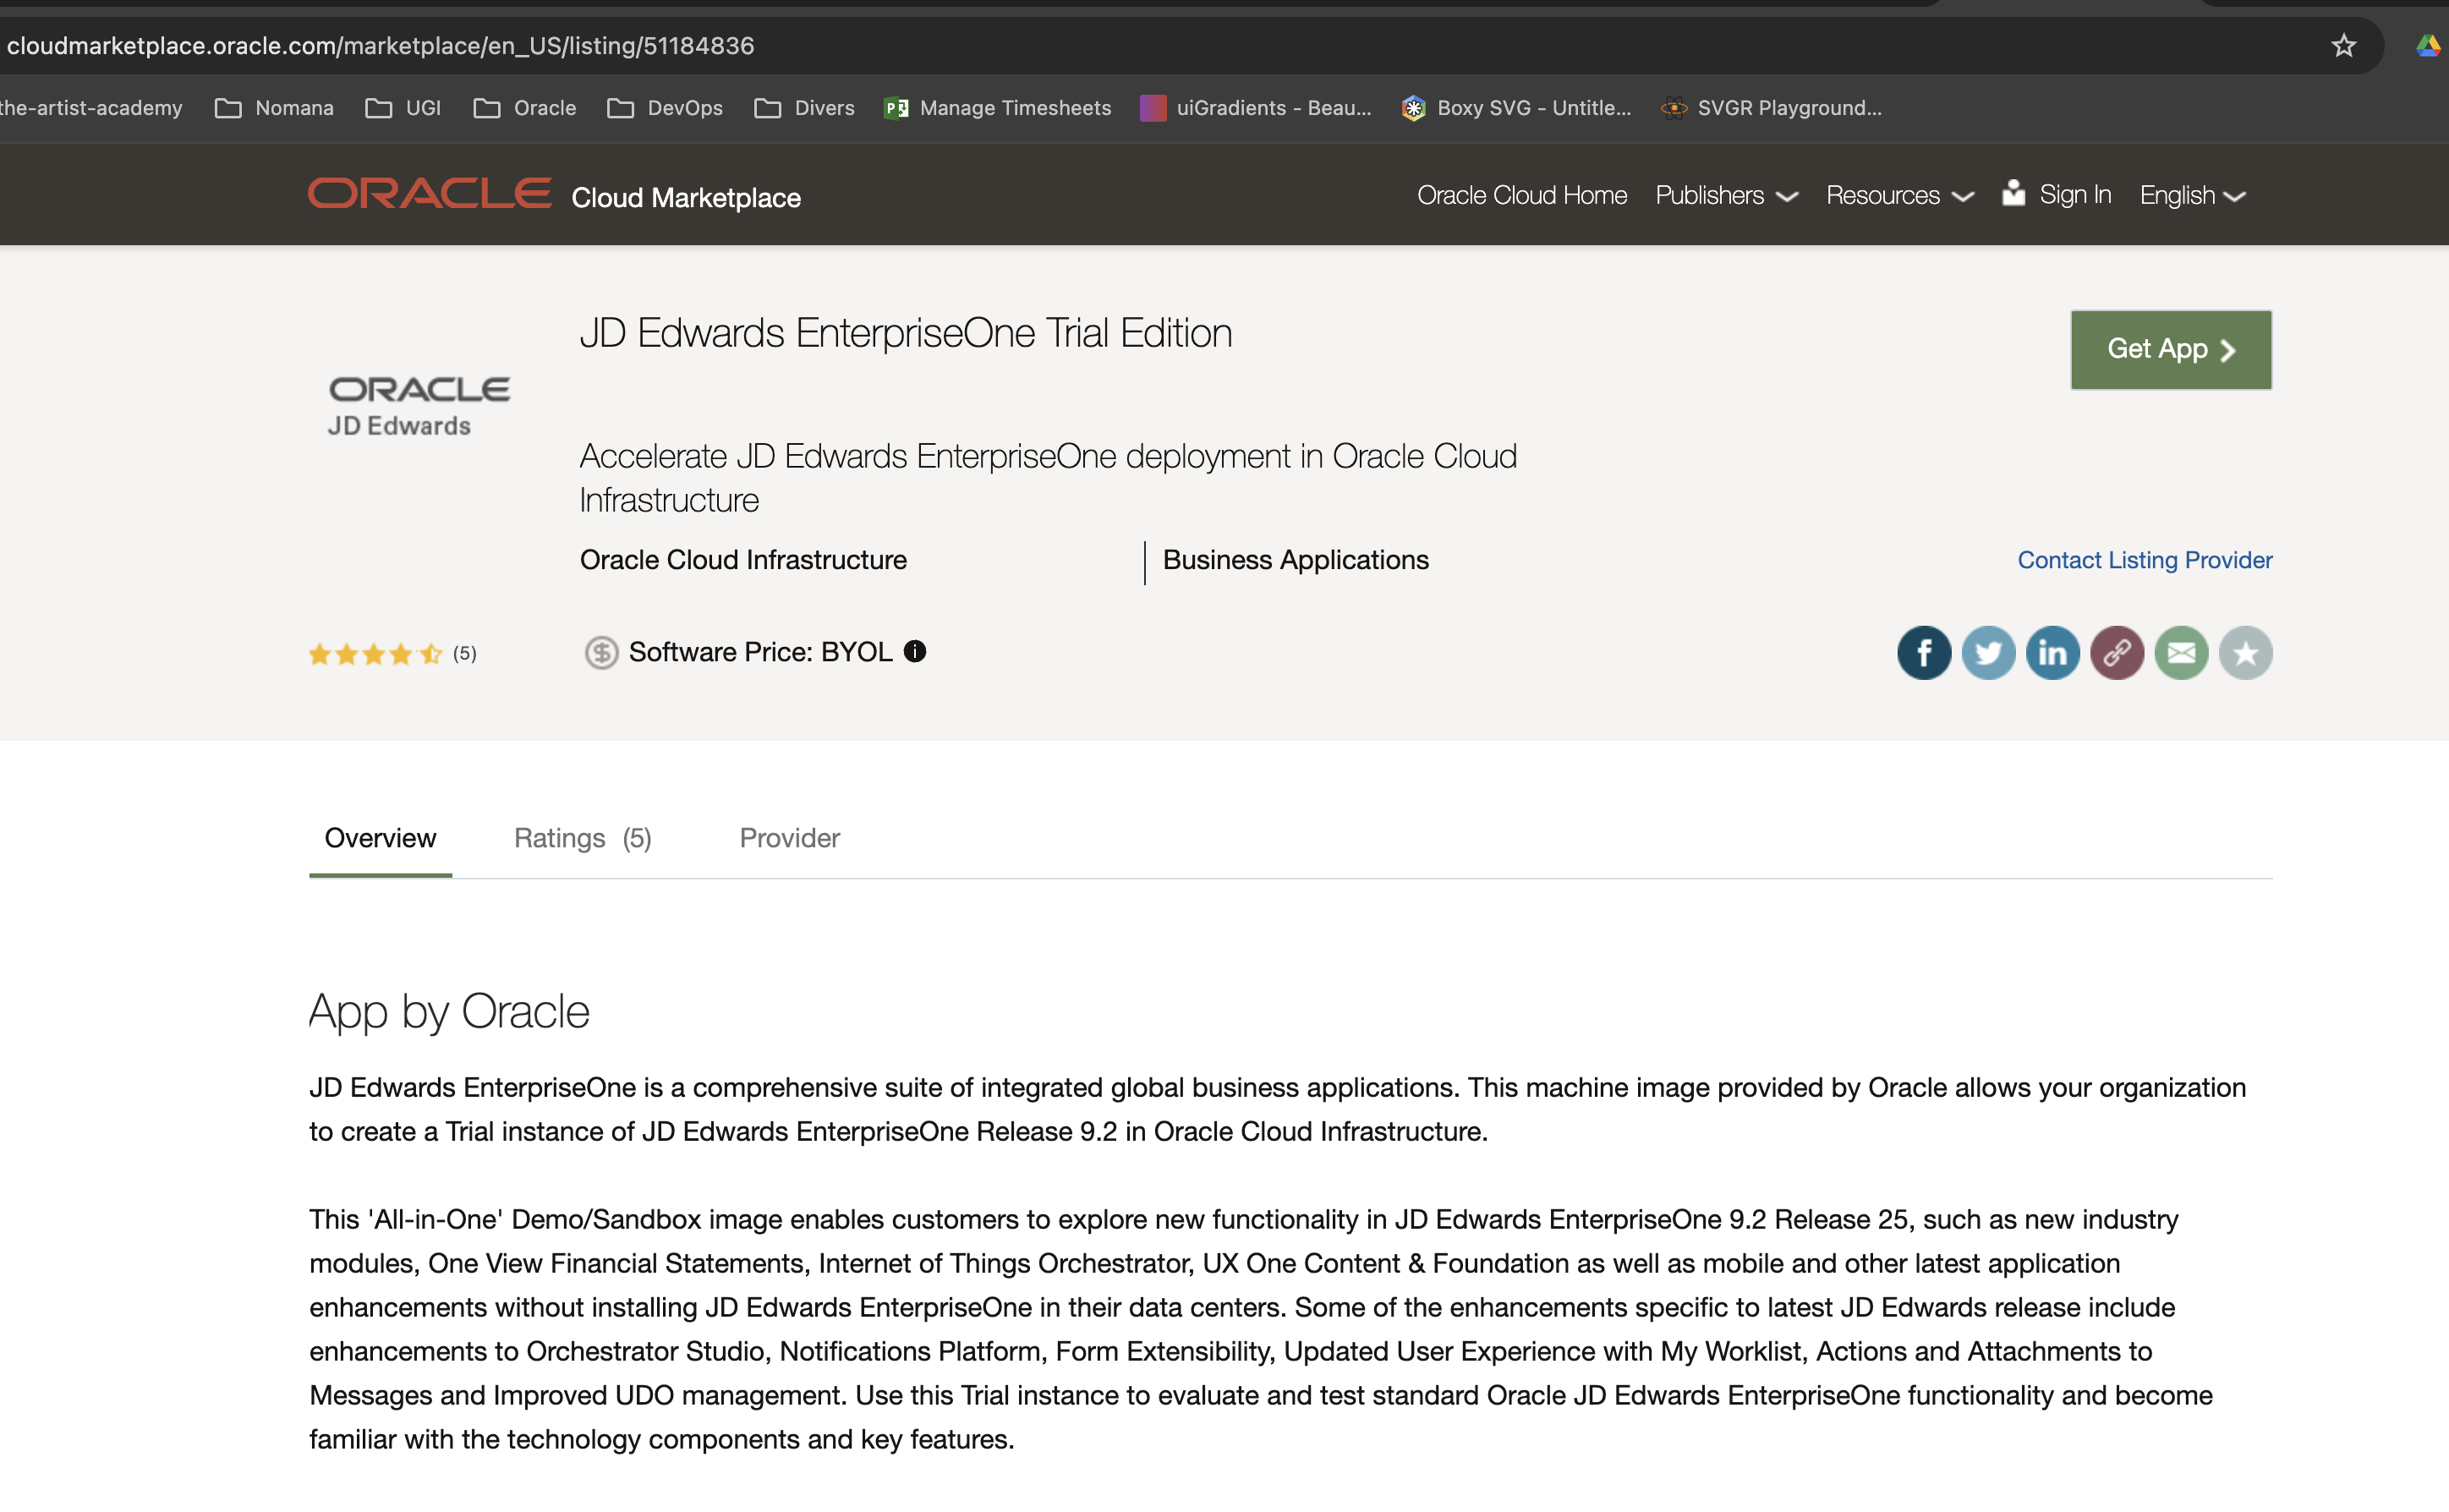Click the BYOL price info icon

[914, 651]
